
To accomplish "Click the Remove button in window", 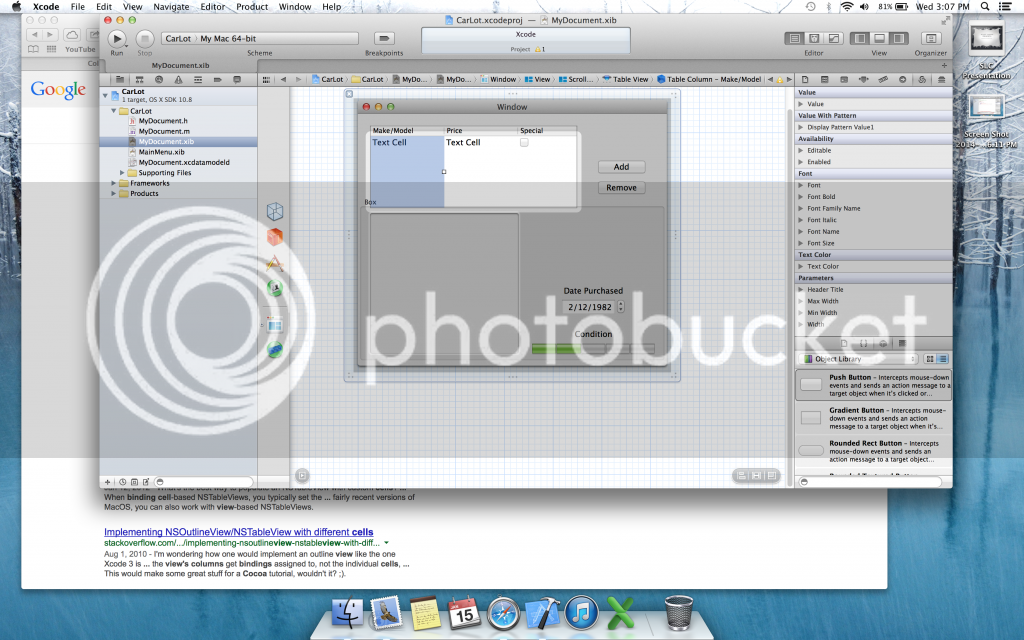I will click(622, 187).
